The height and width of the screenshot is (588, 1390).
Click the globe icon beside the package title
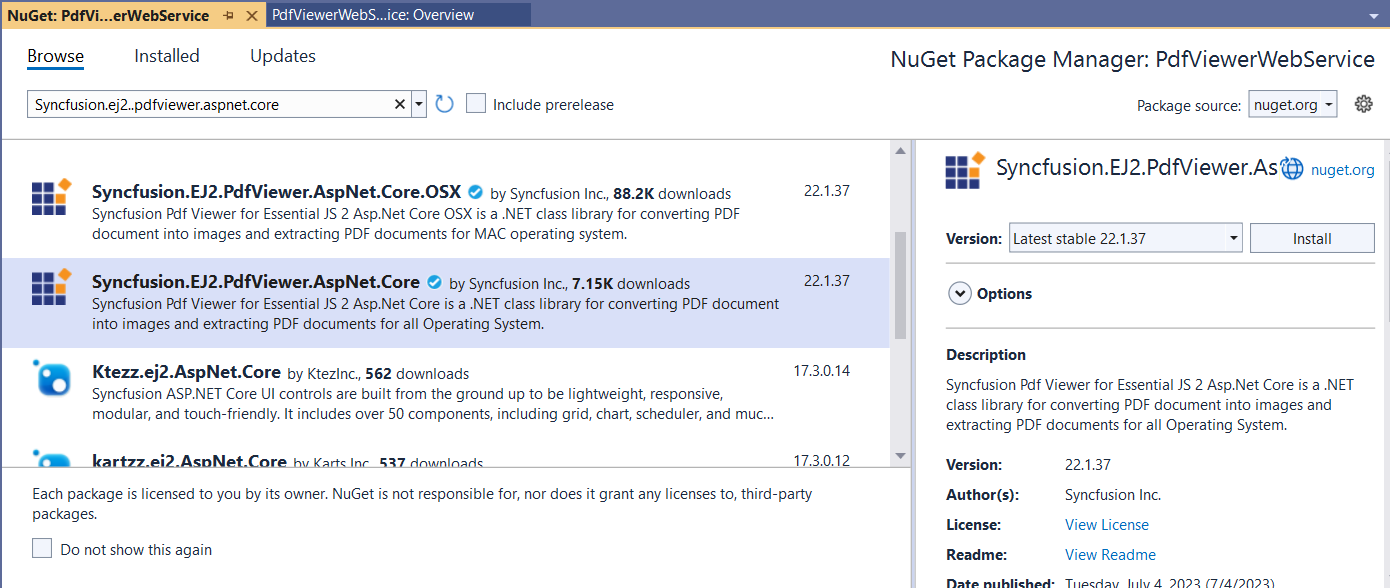1292,167
